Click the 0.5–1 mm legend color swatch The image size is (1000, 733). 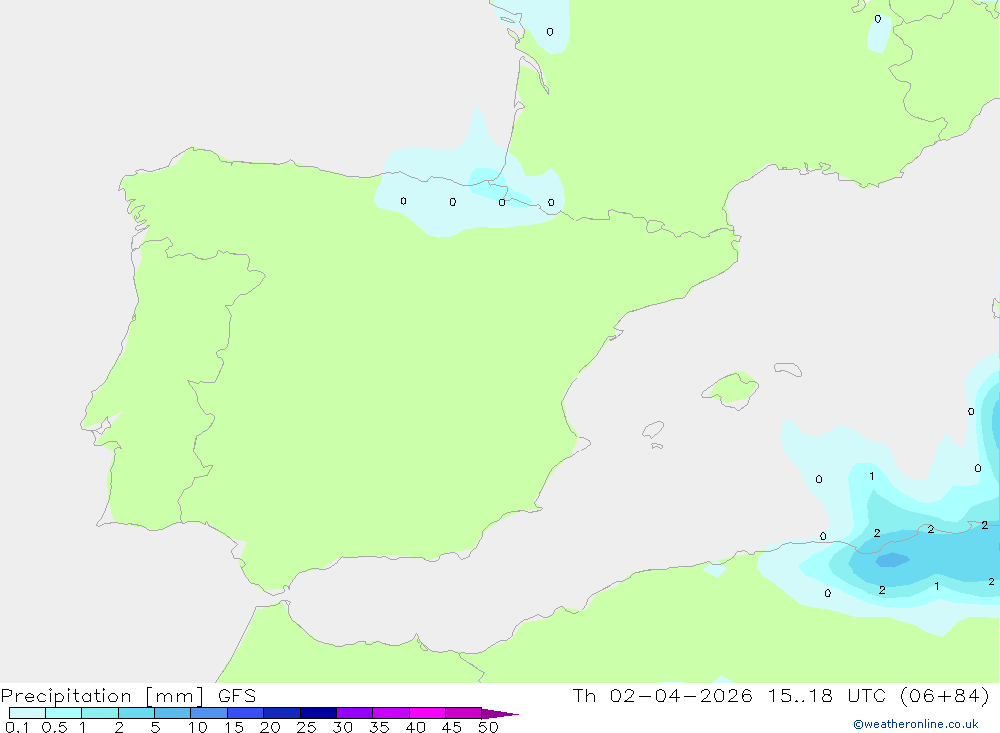[x=63, y=713]
